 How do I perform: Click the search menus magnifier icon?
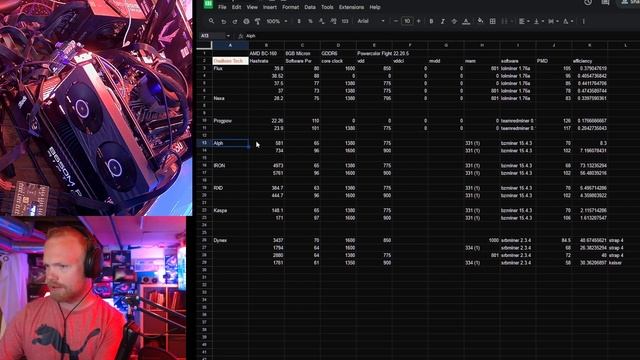coord(211,21)
